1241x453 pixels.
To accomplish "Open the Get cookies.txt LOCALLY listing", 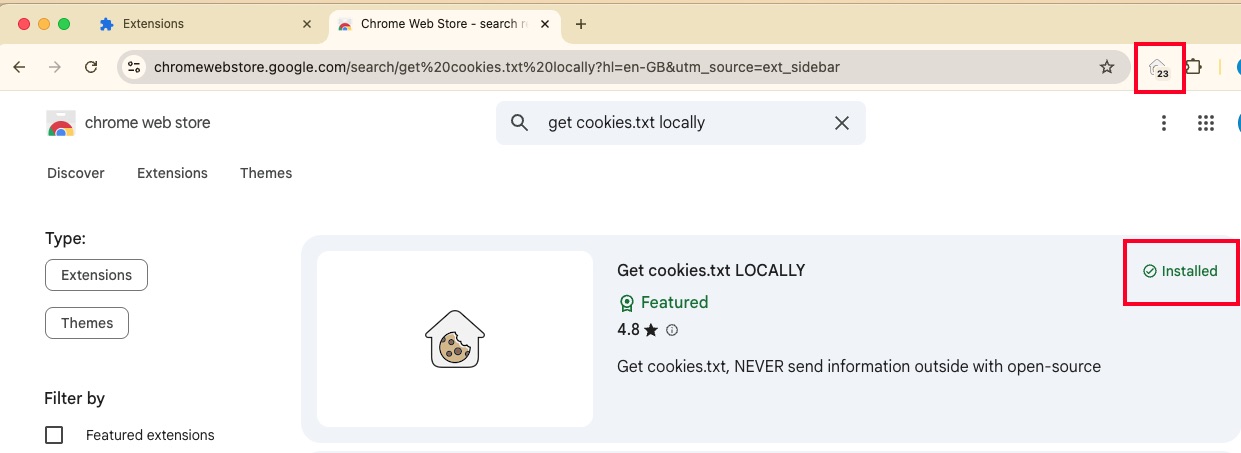I will click(x=711, y=270).
